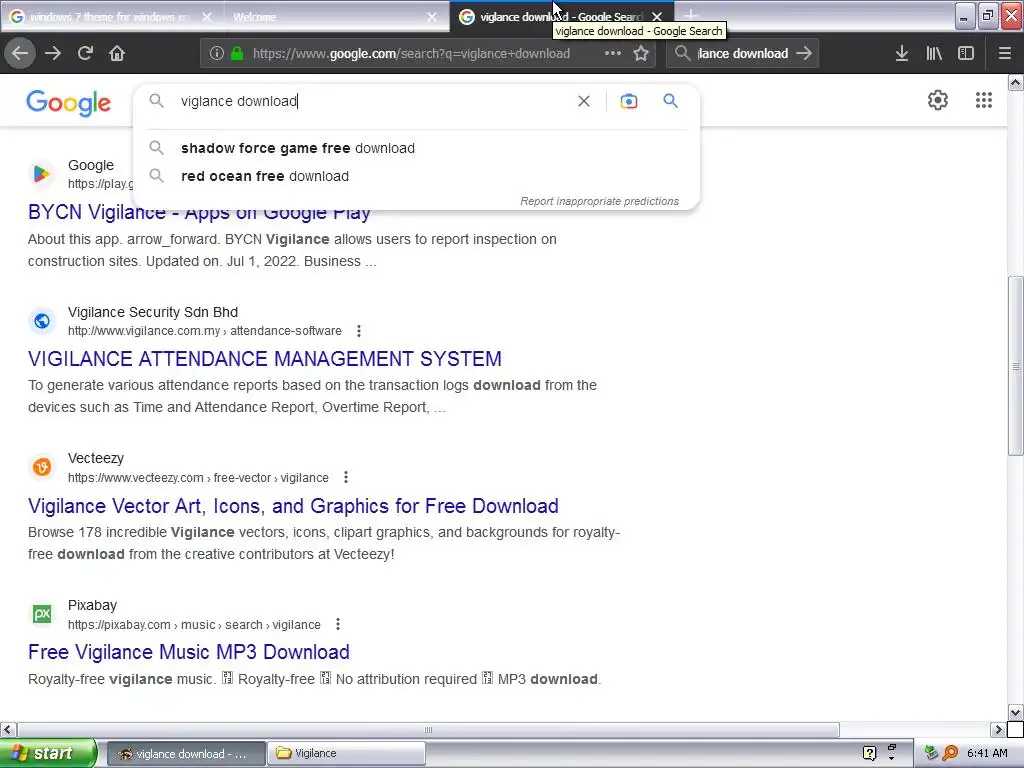The width and height of the screenshot is (1024, 768).
Task: Click the Pixabay site favicon
Action: [42, 614]
